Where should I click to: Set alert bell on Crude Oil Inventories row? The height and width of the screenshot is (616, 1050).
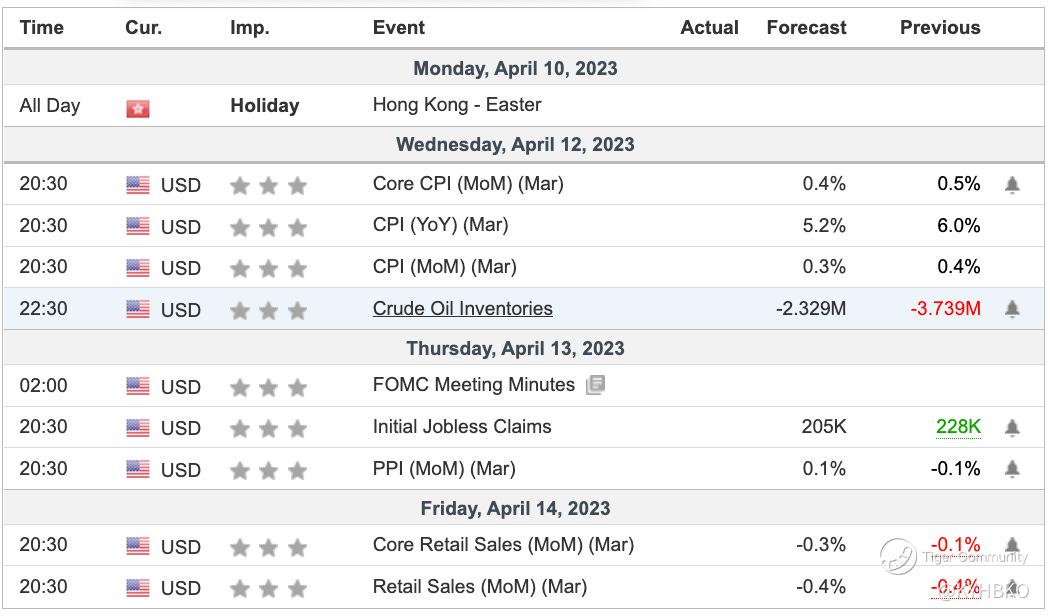coord(1012,309)
